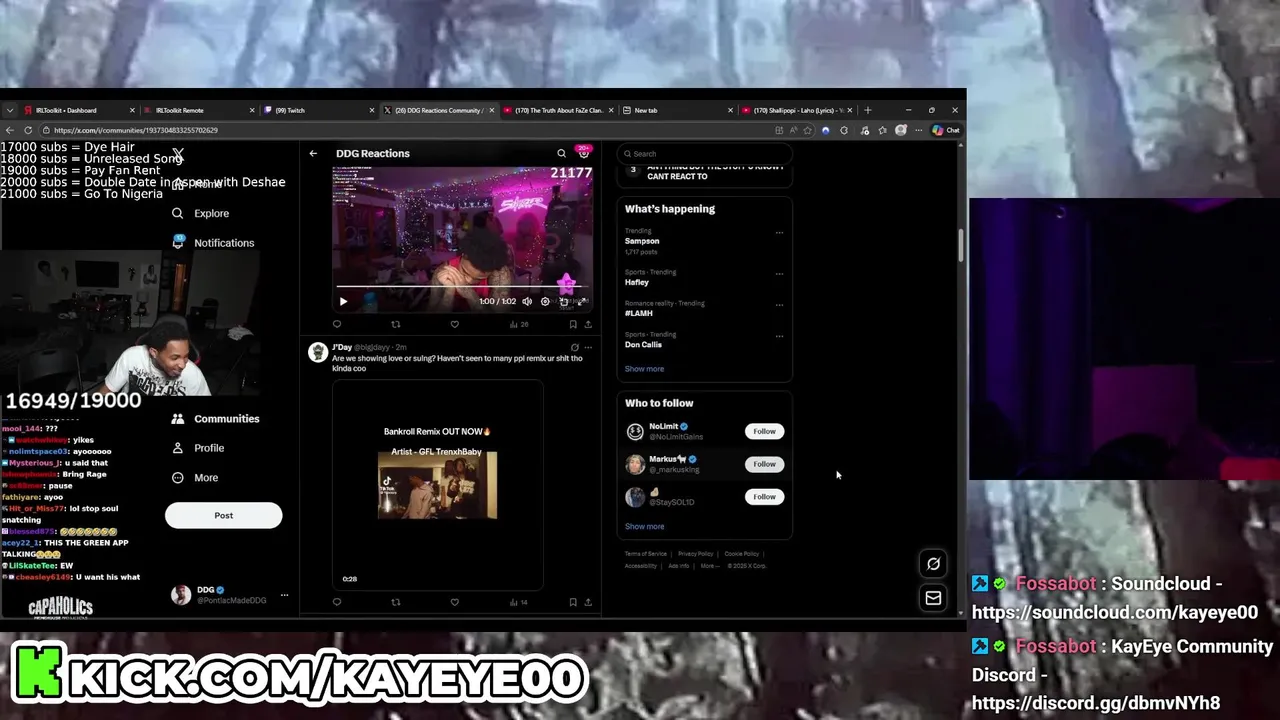Open Grok floating button
The image size is (1280, 720).
pyautogui.click(x=933, y=564)
